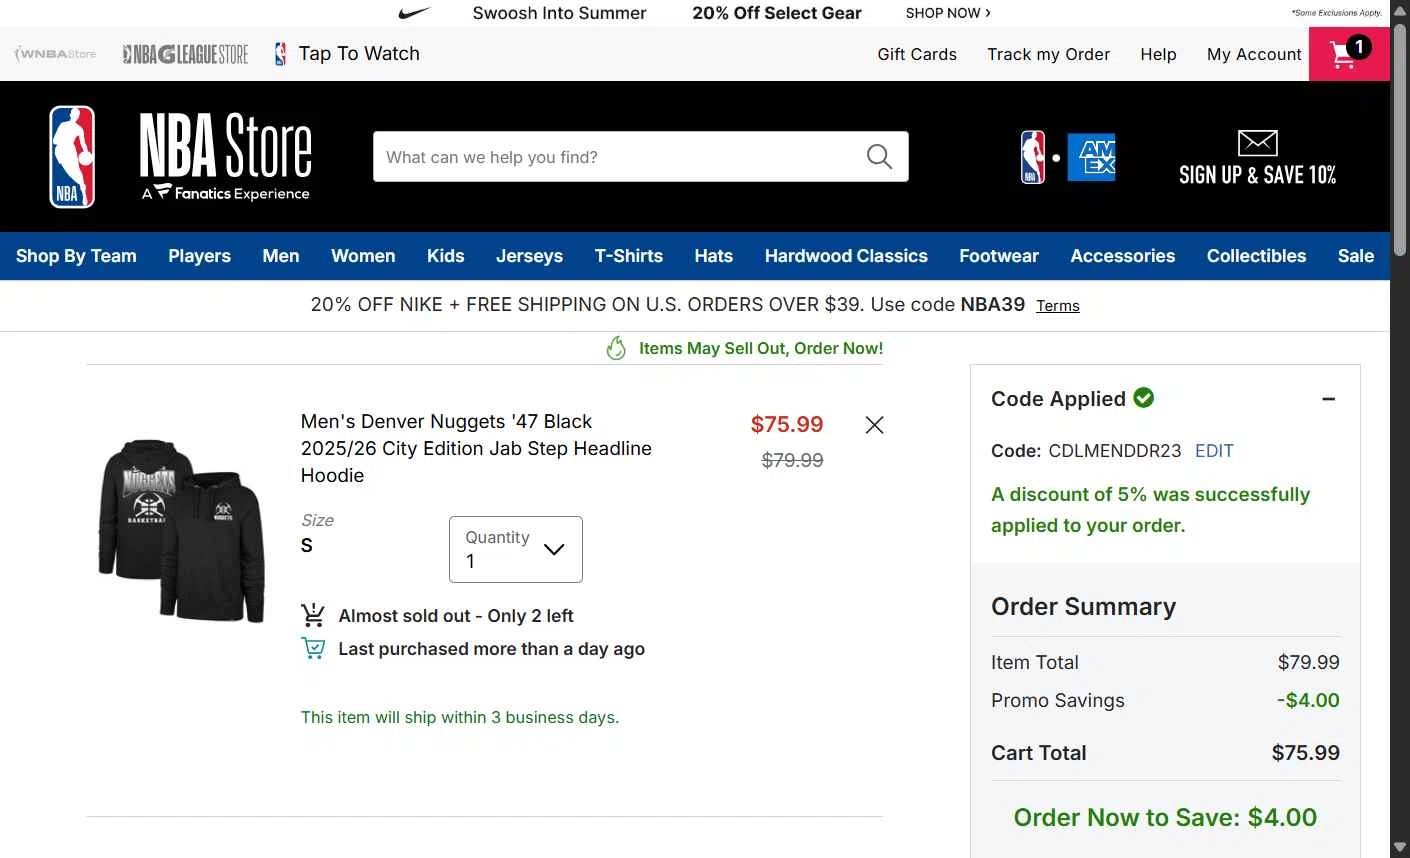The height and width of the screenshot is (858, 1410).
Task: Click the Nike swoosh logo
Action: [414, 13]
